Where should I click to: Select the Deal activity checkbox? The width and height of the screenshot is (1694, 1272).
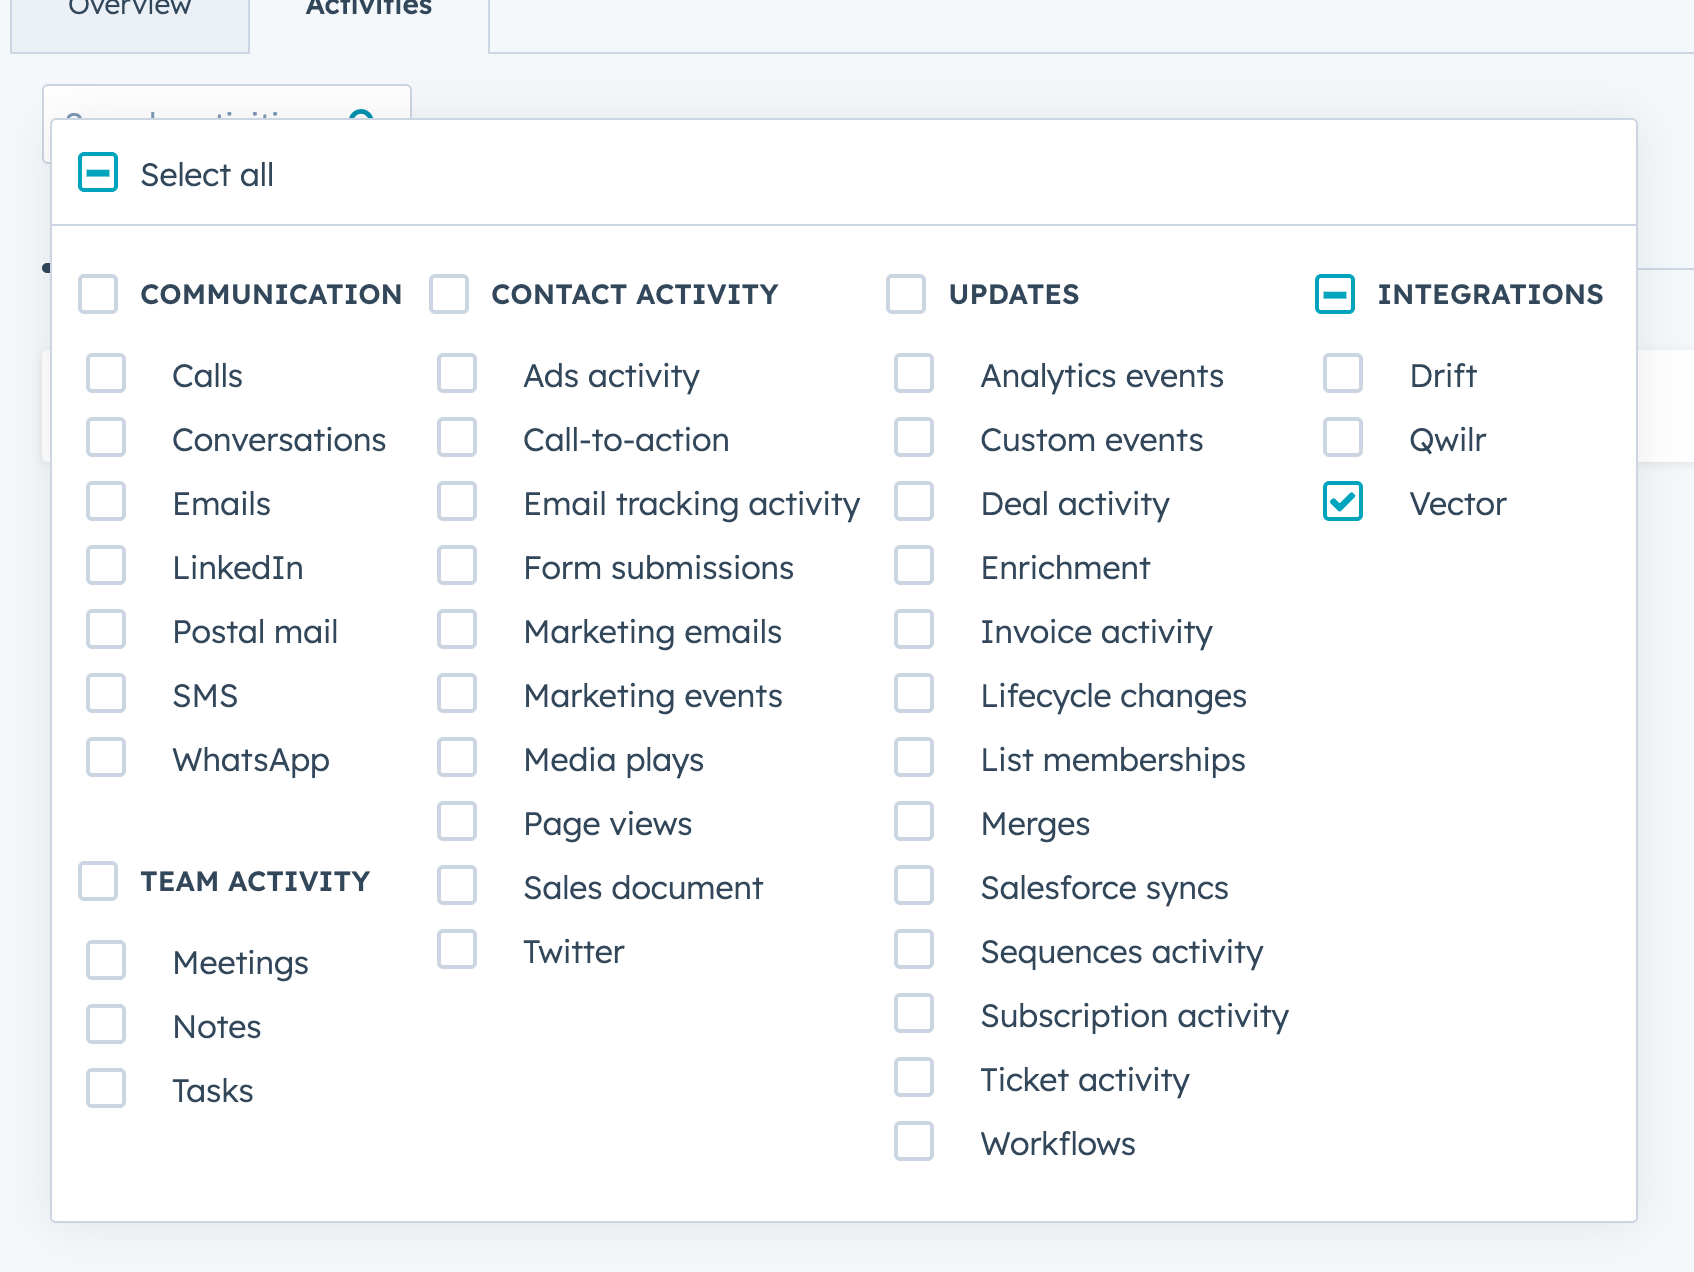914,502
